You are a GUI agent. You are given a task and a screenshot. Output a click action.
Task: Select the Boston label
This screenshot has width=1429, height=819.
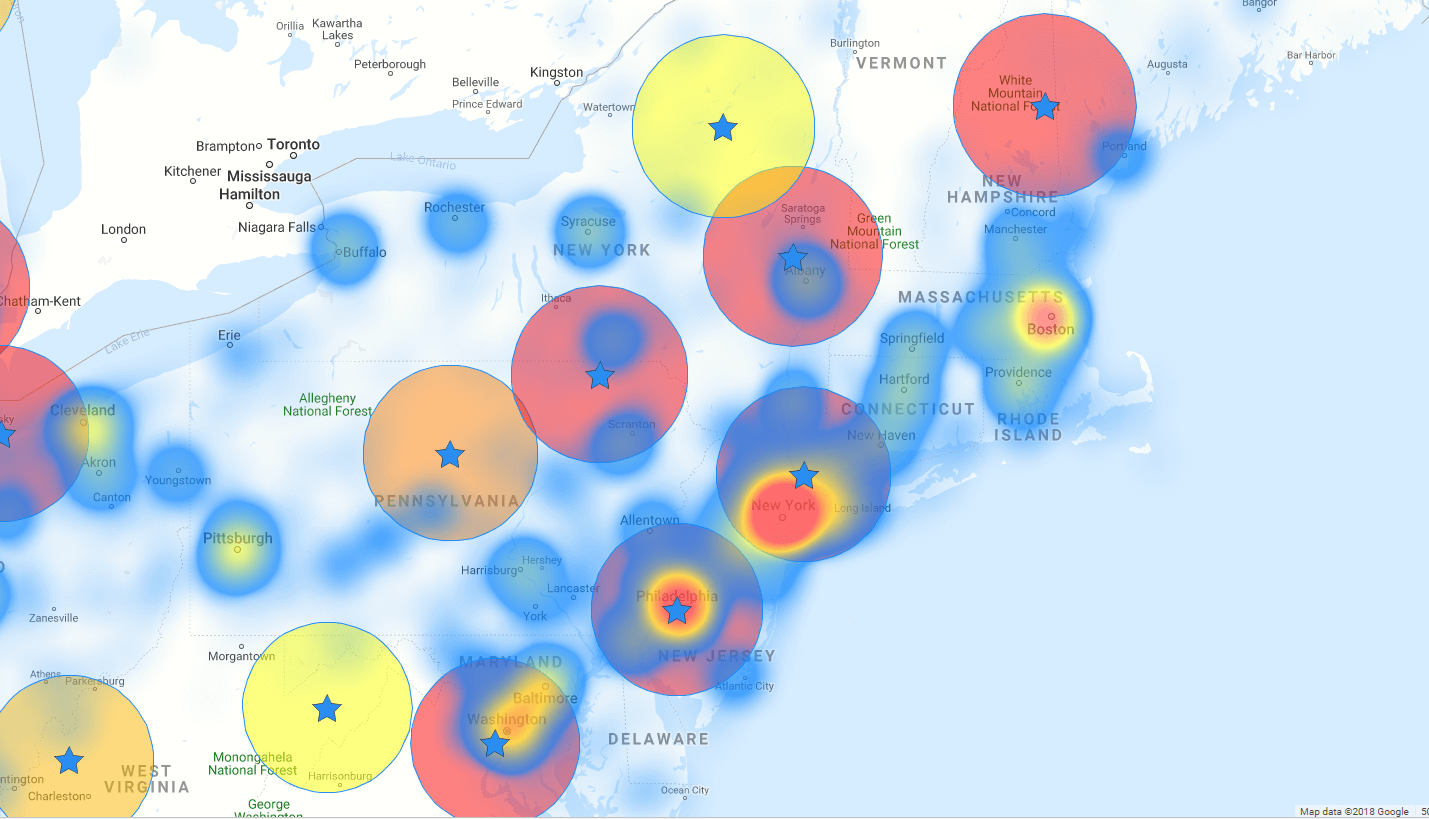pos(1050,329)
